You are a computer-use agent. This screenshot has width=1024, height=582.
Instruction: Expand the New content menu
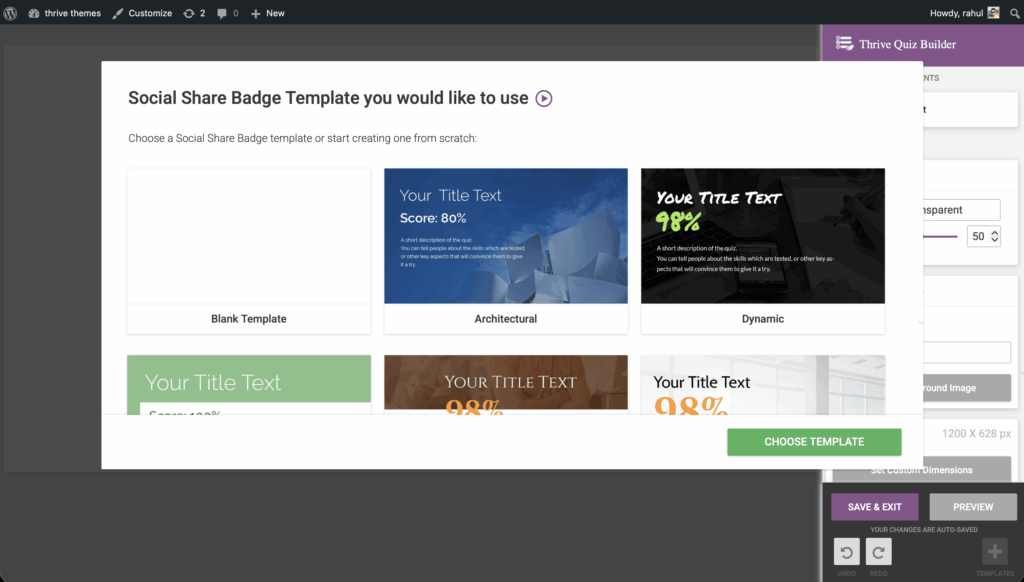267,13
